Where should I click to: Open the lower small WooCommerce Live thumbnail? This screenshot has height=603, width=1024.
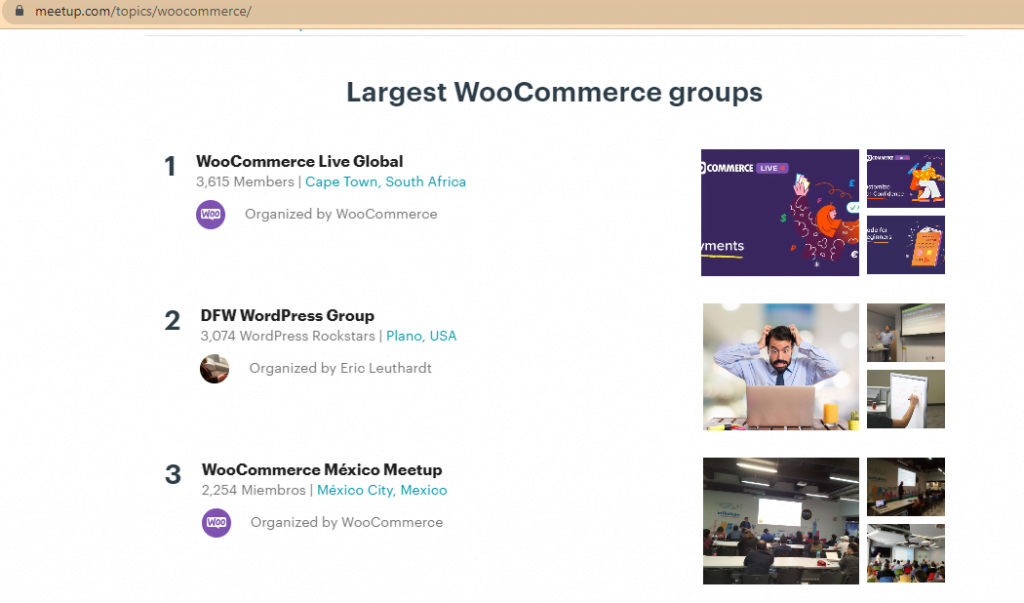click(x=906, y=245)
